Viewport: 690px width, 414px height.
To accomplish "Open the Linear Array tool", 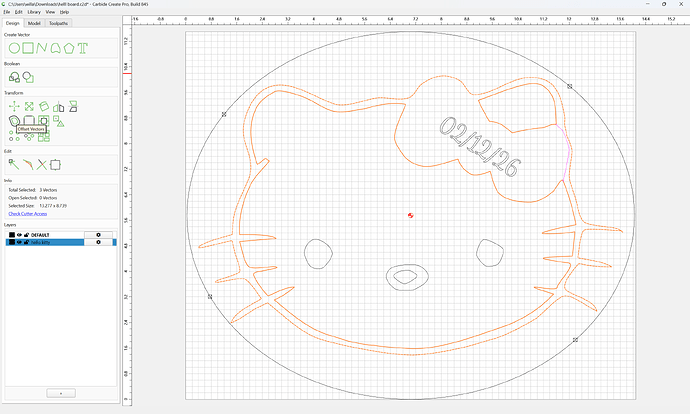I will [x=14, y=136].
